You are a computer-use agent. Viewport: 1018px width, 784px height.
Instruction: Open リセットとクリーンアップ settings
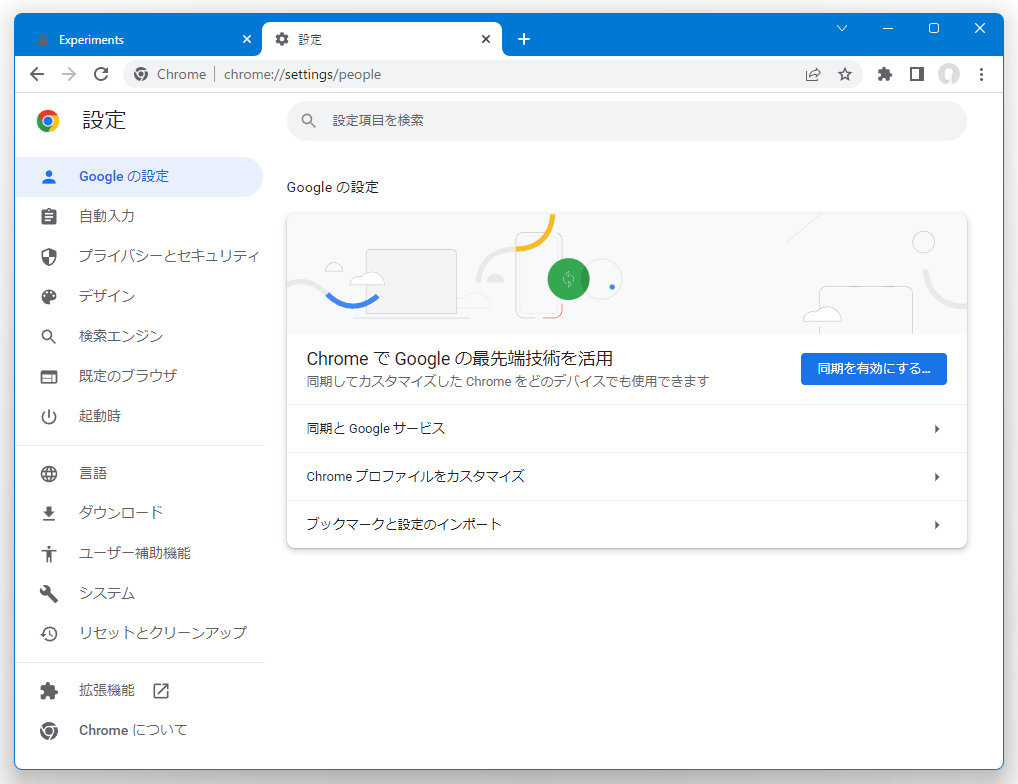[139, 633]
